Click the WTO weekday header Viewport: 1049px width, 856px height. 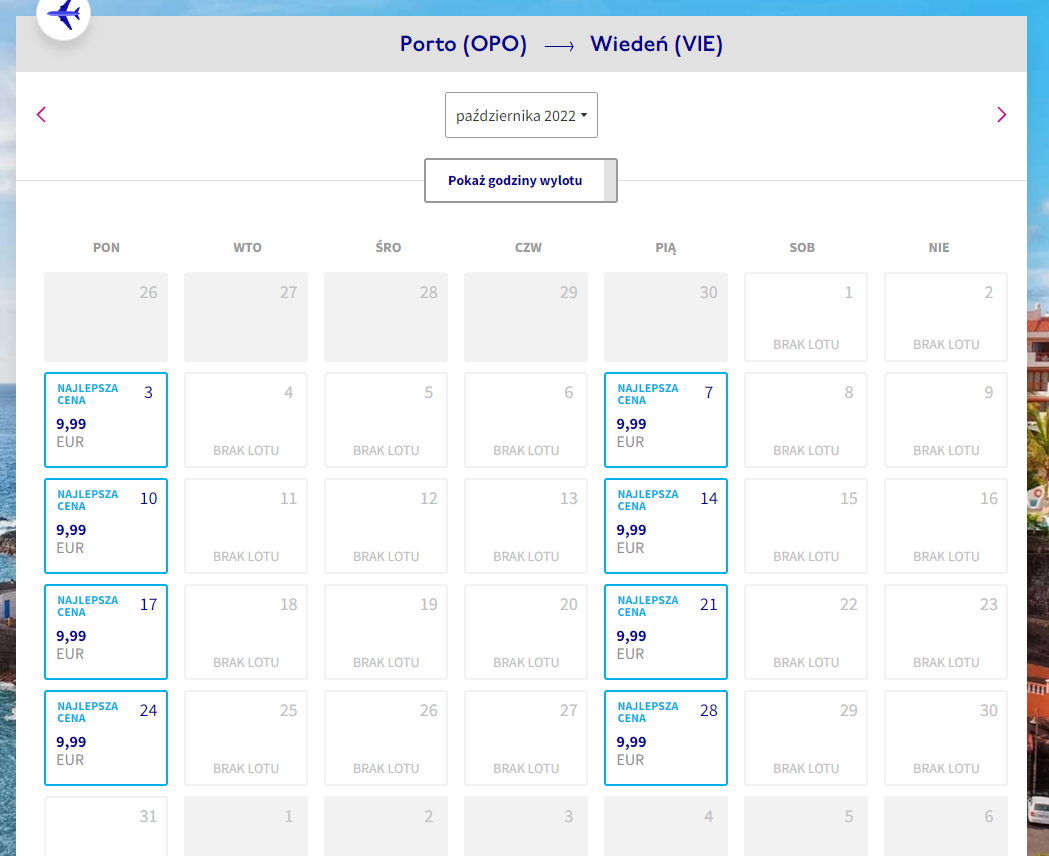pos(247,247)
